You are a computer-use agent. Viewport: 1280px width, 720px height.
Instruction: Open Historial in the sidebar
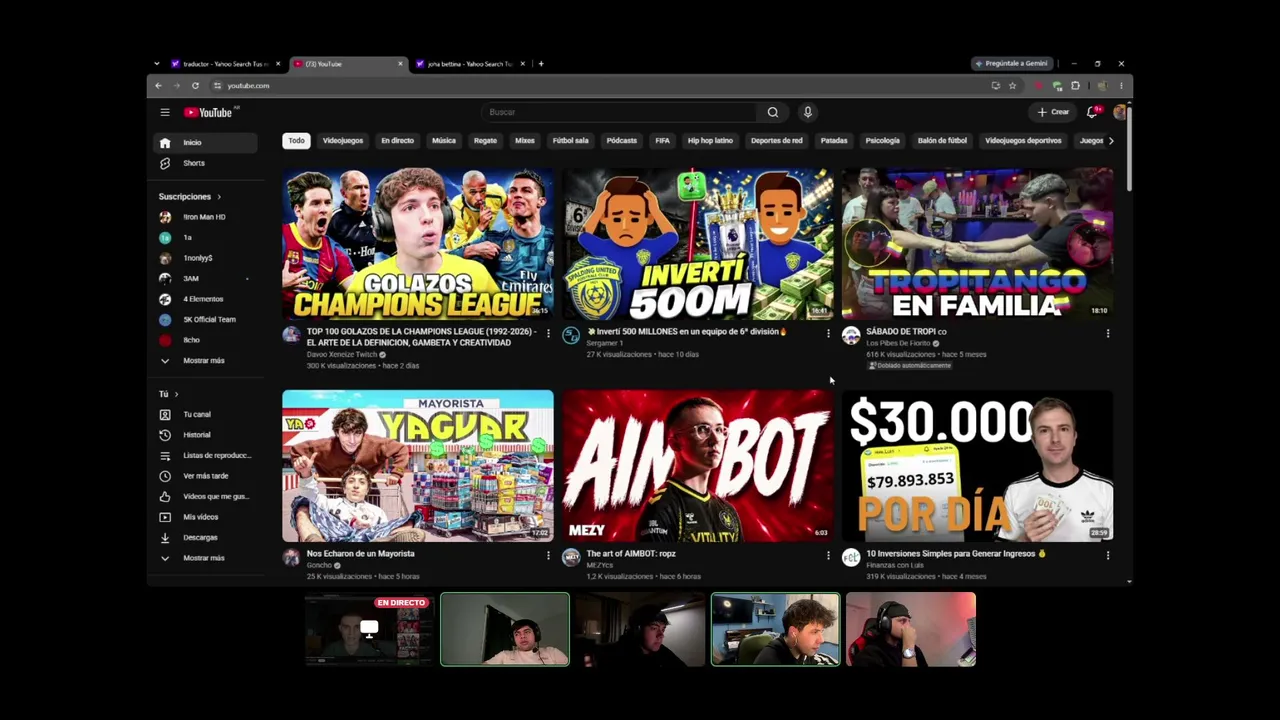pyautogui.click(x=203, y=435)
